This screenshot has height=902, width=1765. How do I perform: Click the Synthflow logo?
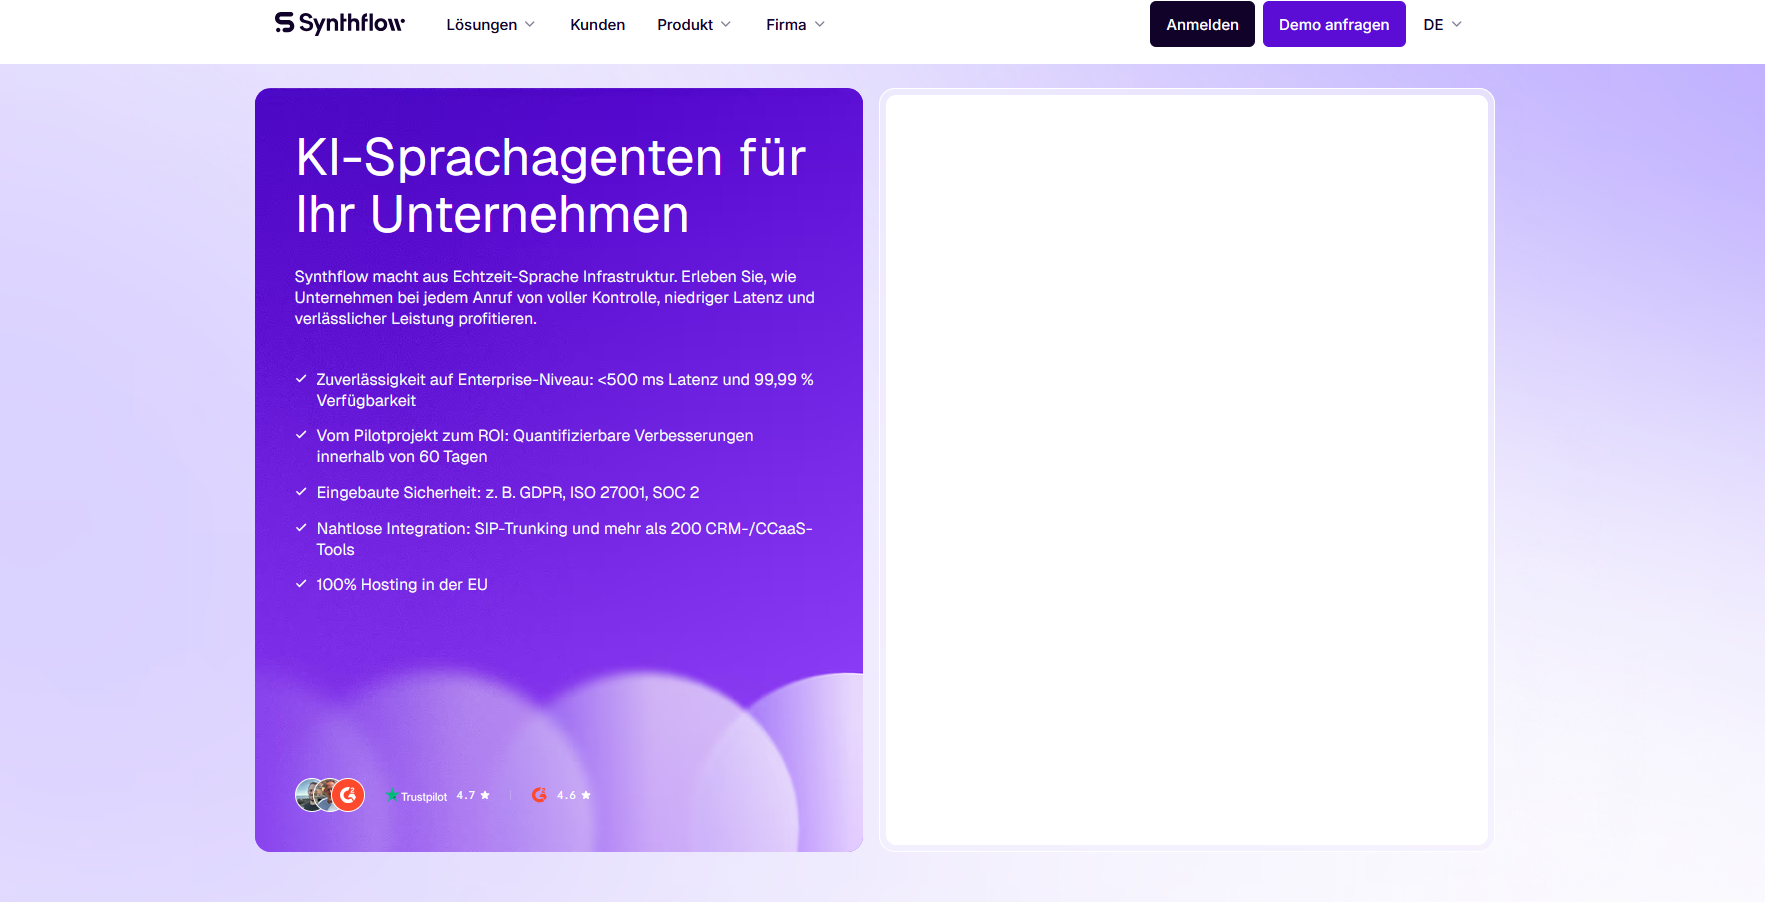(x=340, y=23)
